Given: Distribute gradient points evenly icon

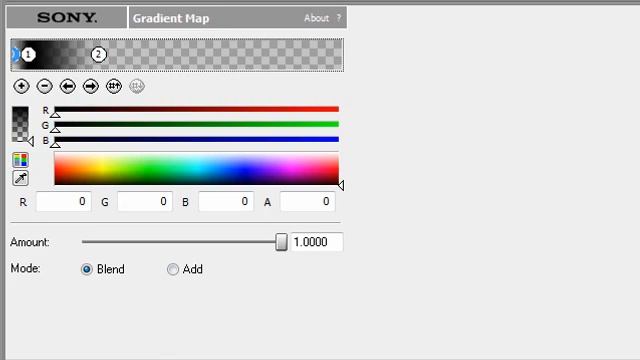Looking at the screenshot, I should (x=114, y=86).
